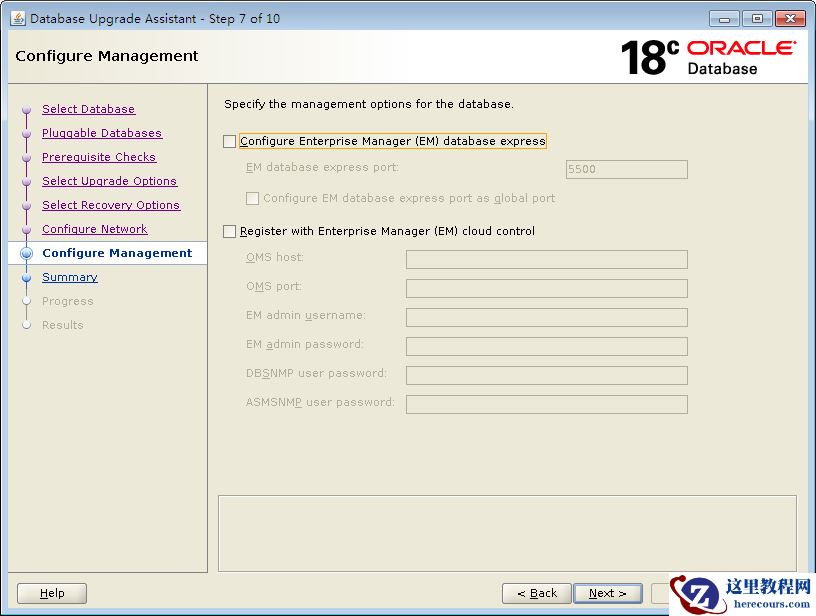816x616 pixels.
Task: Go to the Select Database step
Action: click(88, 109)
